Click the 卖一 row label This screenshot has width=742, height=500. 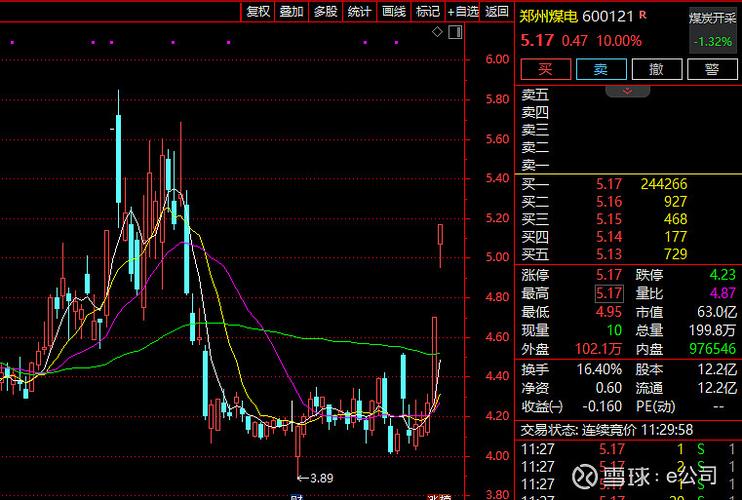tap(535, 165)
